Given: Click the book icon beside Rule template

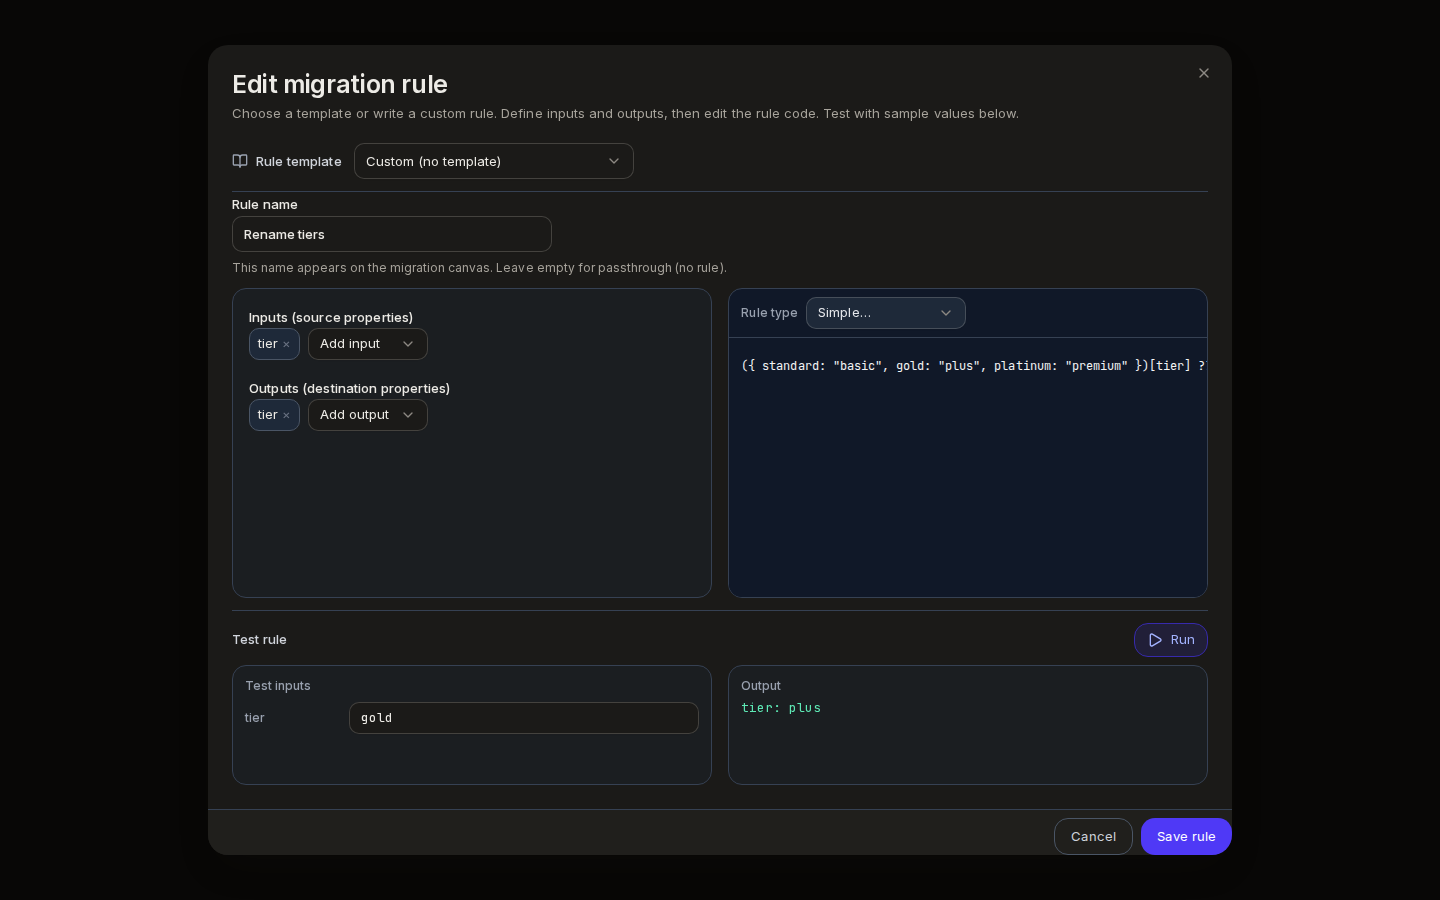Looking at the screenshot, I should 240,161.
